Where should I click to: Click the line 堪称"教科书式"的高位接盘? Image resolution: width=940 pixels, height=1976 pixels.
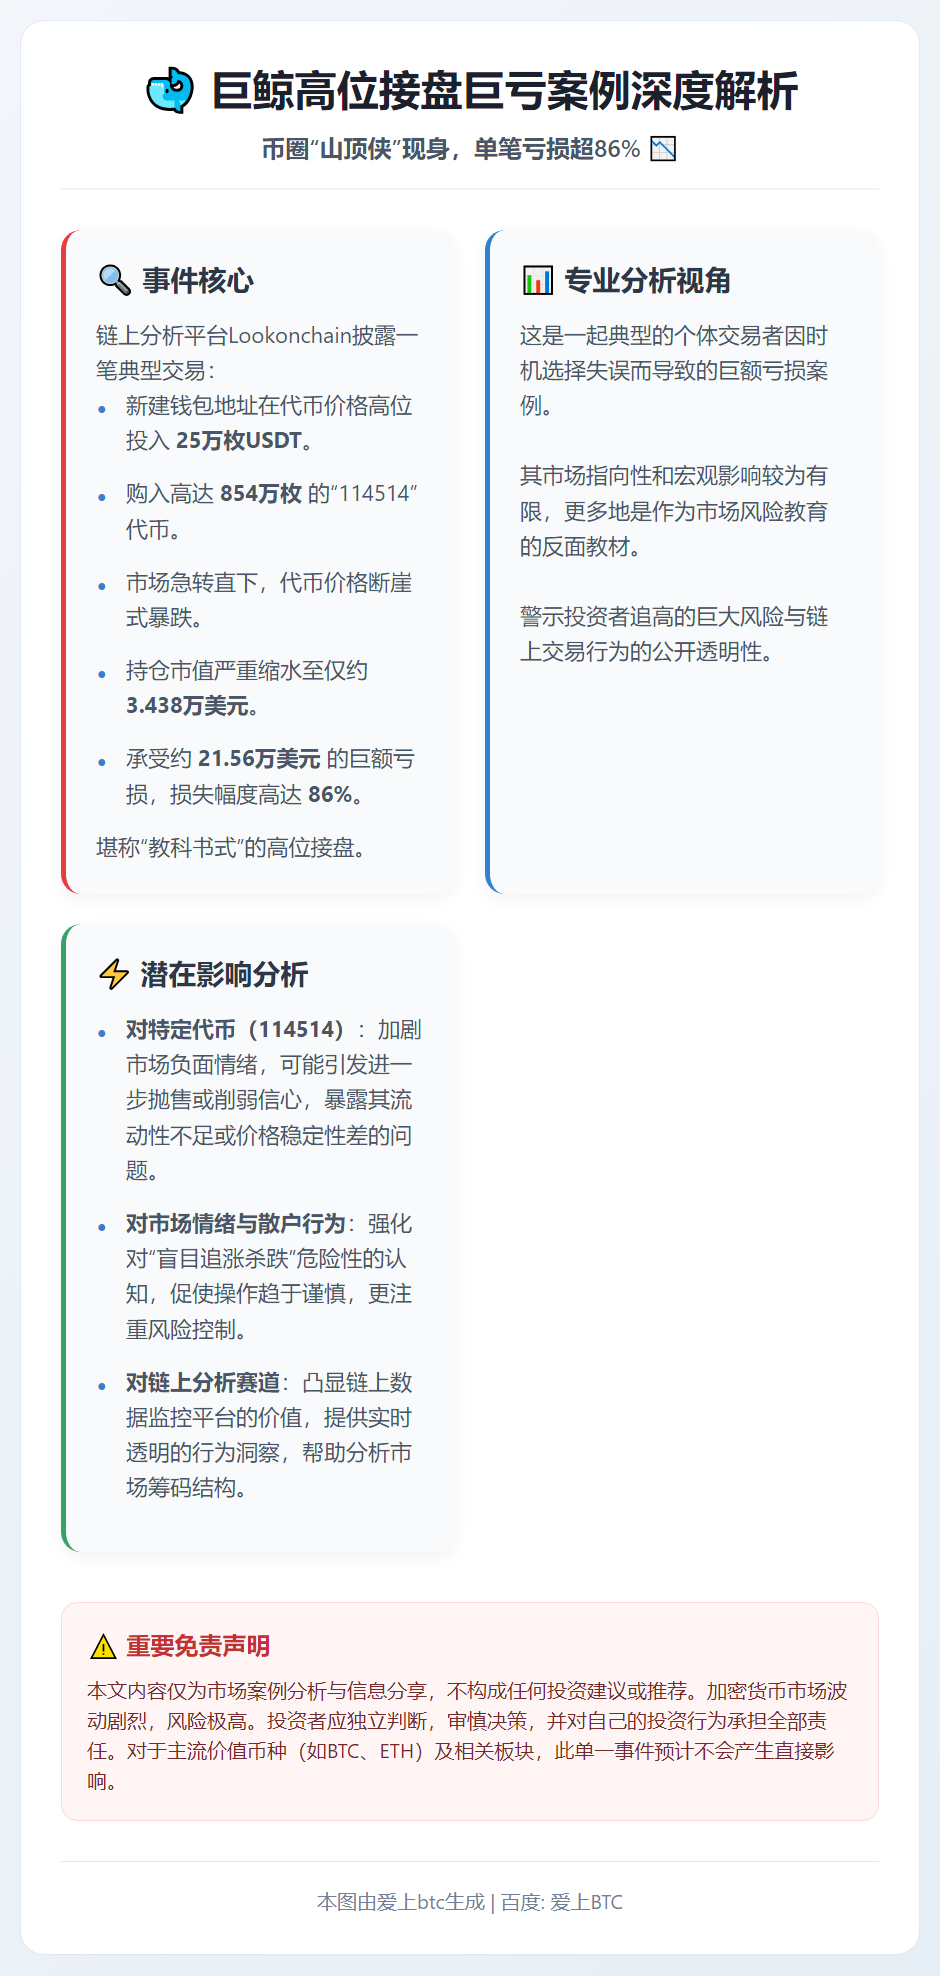(234, 848)
